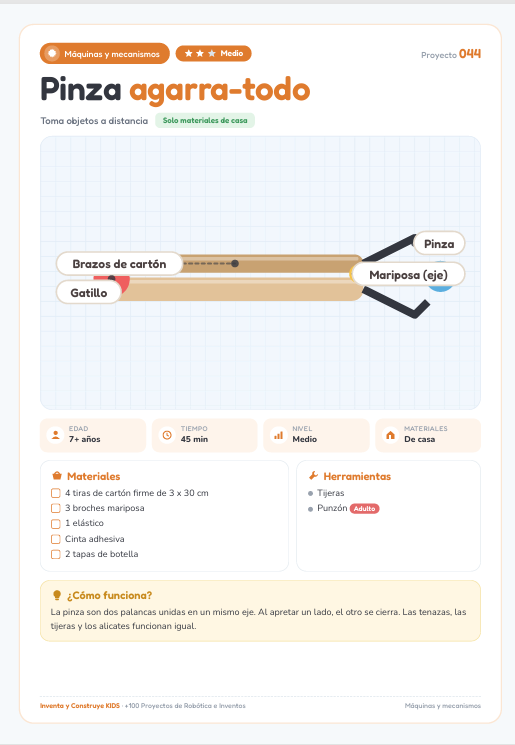This screenshot has width=515, height=745.
Task: Click the Gatillo label in the diagram
Action: click(x=89, y=293)
